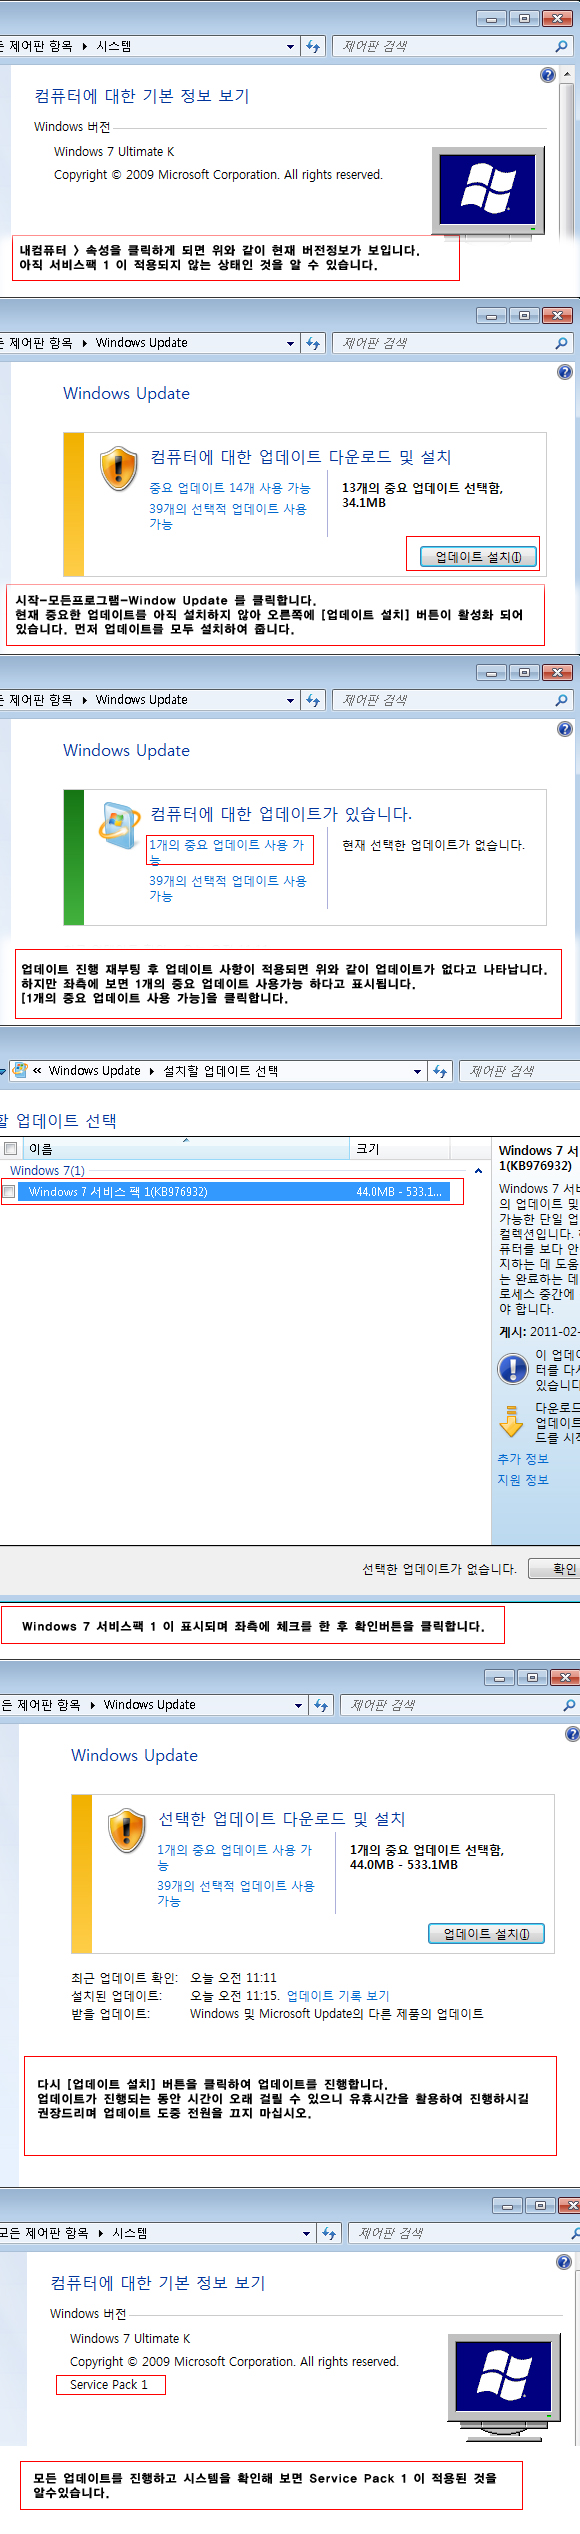Viewport: 580px width, 2534px height.
Task: Click the blue information icon in the service pack details pane
Action: (513, 1368)
